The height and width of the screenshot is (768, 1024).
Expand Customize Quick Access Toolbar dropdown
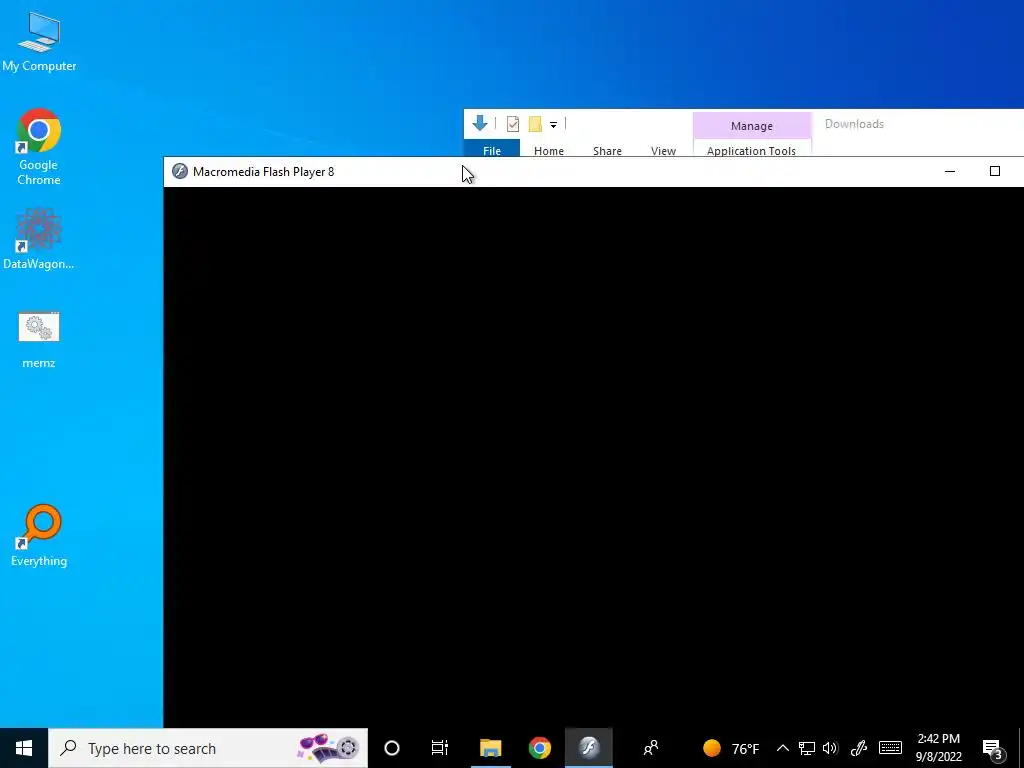click(x=553, y=124)
